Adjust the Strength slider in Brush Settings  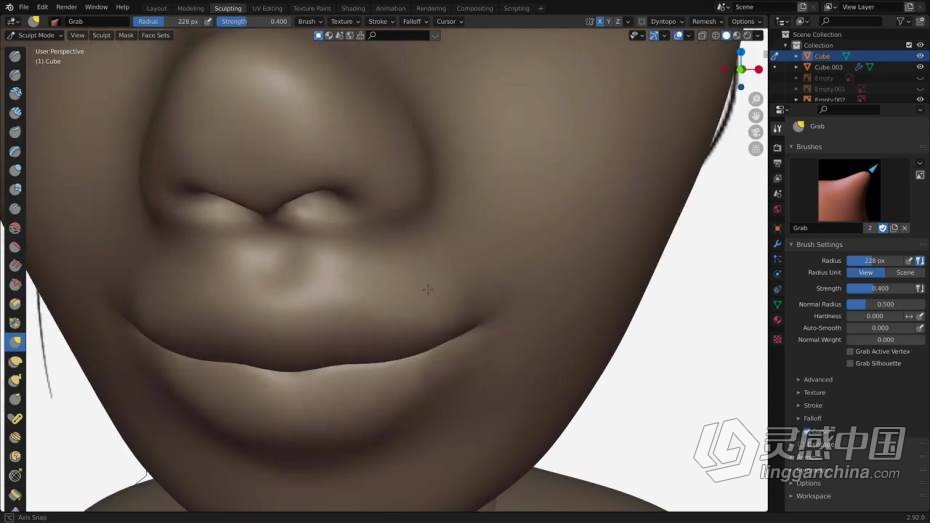880,289
